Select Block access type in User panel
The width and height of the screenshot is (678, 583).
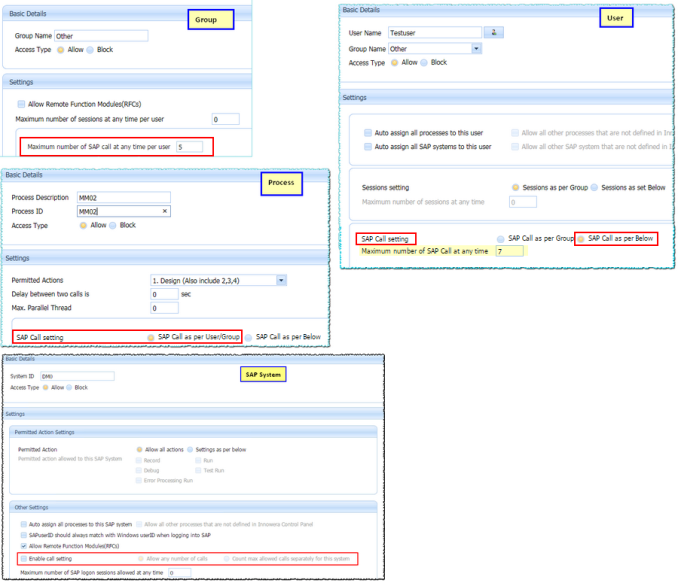pos(424,63)
